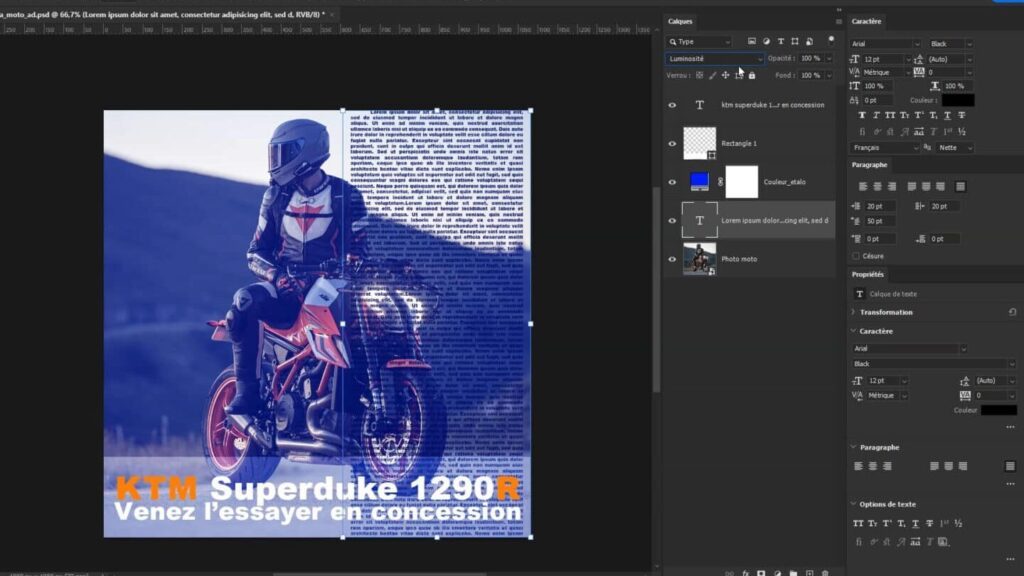Open Nette anti-aliasing dropdown

point(955,148)
